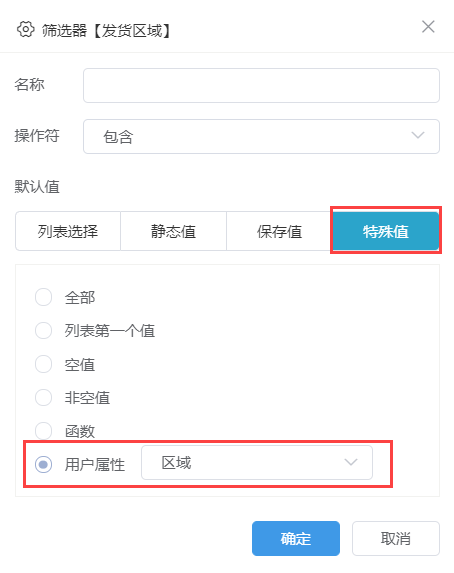The image size is (454, 573).
Task: Switch to the 保存值 tab
Action: (x=279, y=231)
